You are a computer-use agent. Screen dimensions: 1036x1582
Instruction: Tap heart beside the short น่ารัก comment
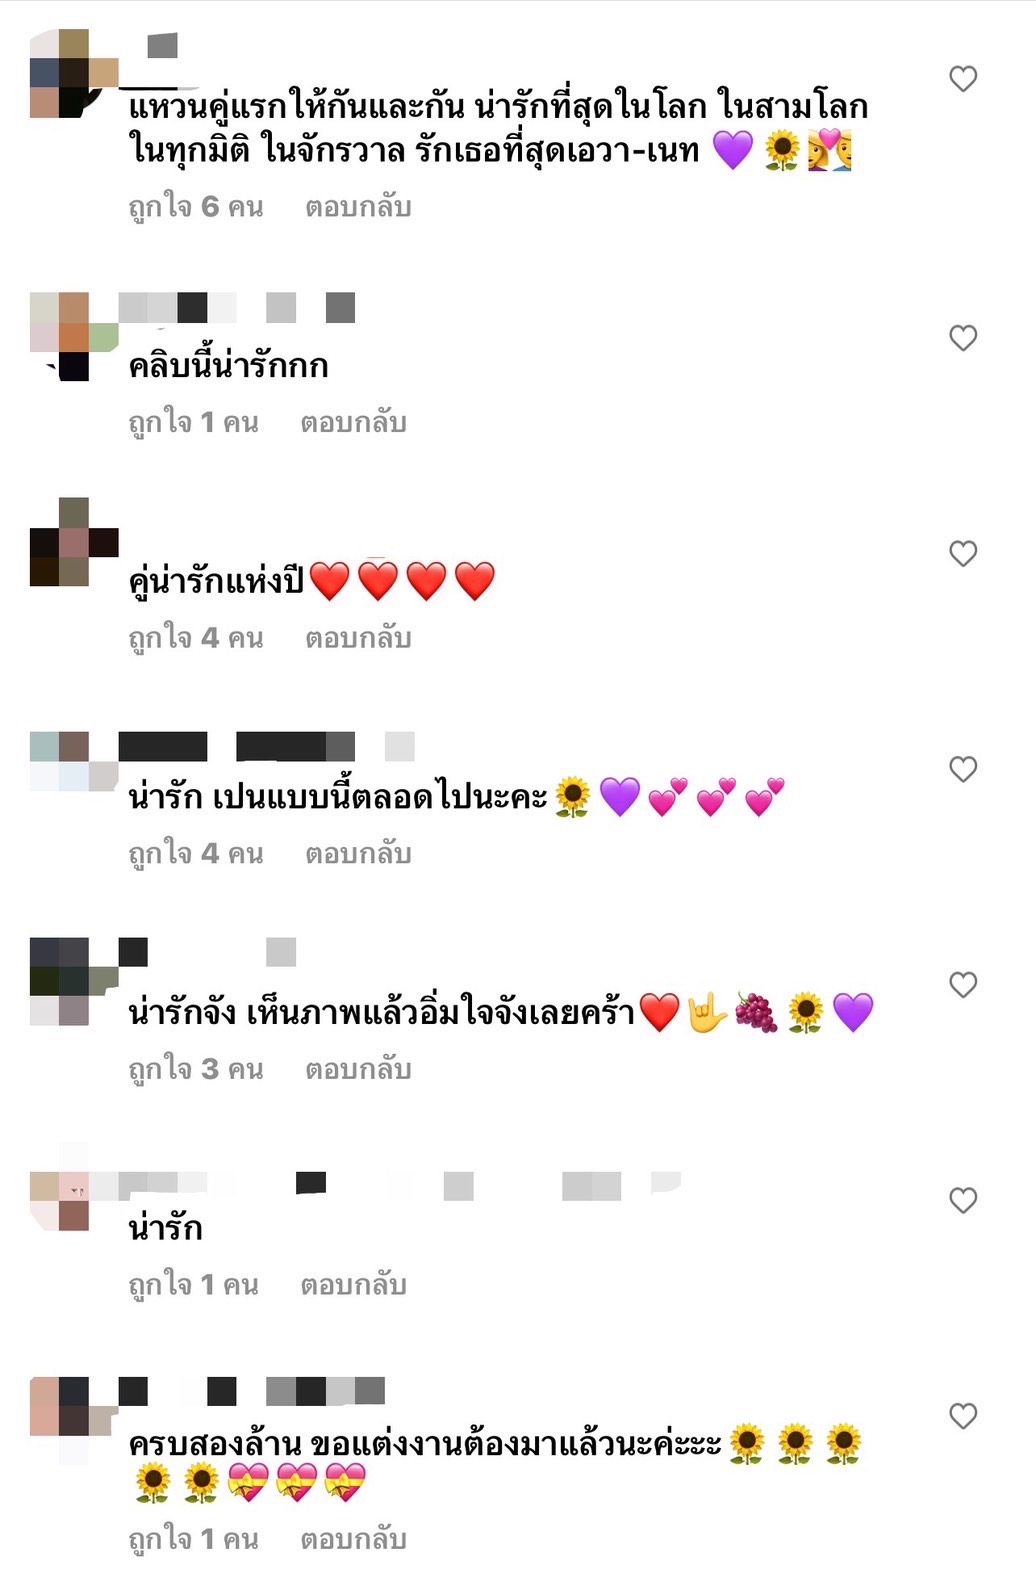click(x=963, y=1200)
